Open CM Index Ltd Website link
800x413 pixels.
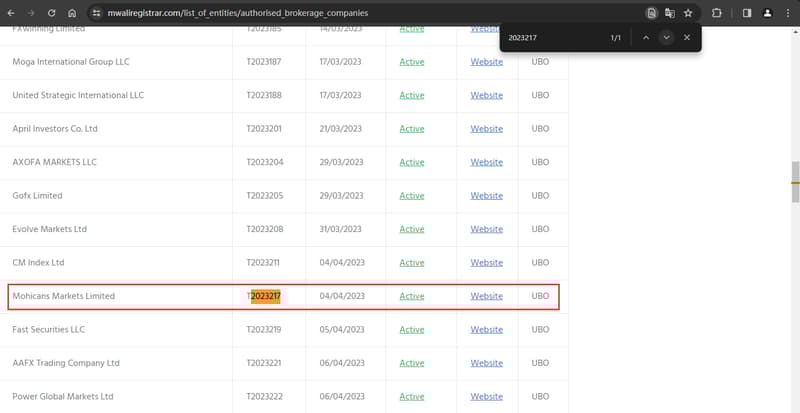point(486,262)
